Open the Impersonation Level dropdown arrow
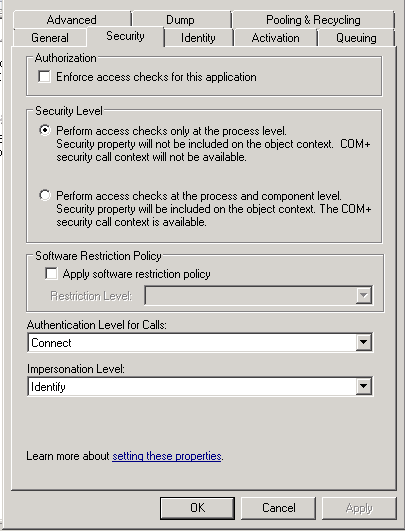Image resolution: width=405 pixels, height=531 pixels. [364, 386]
